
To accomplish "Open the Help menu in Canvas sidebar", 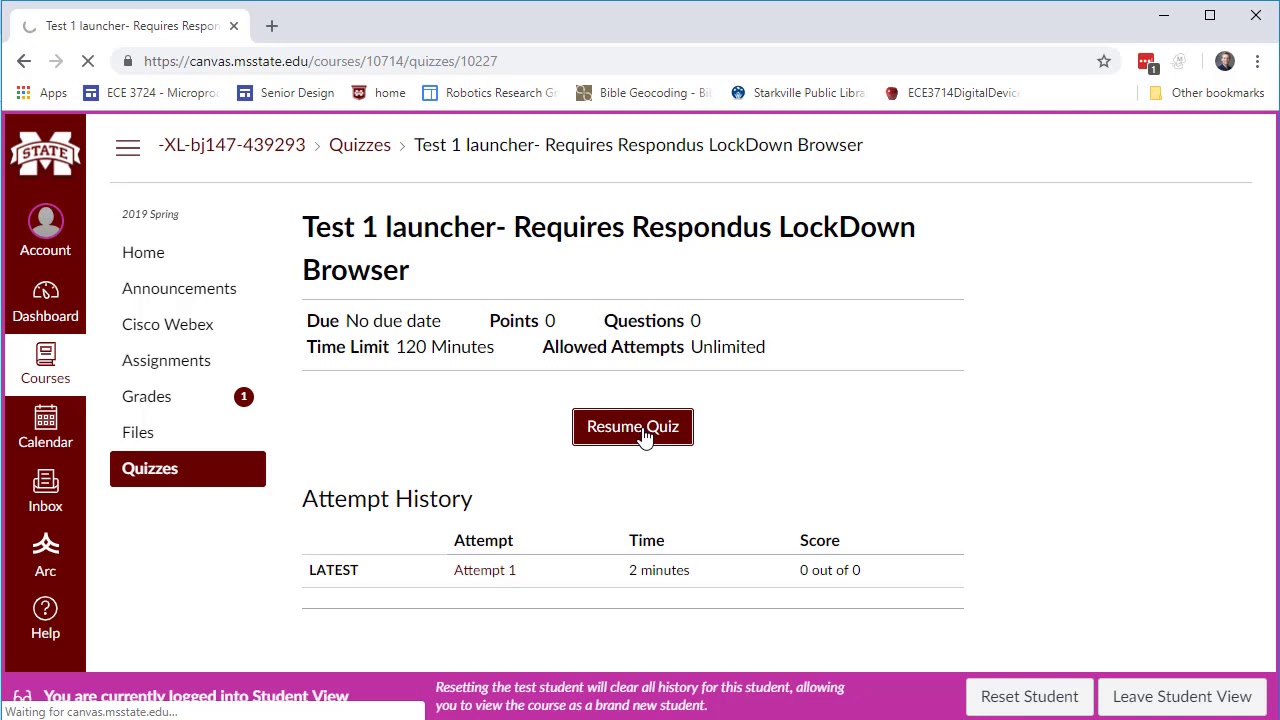I will [45, 618].
